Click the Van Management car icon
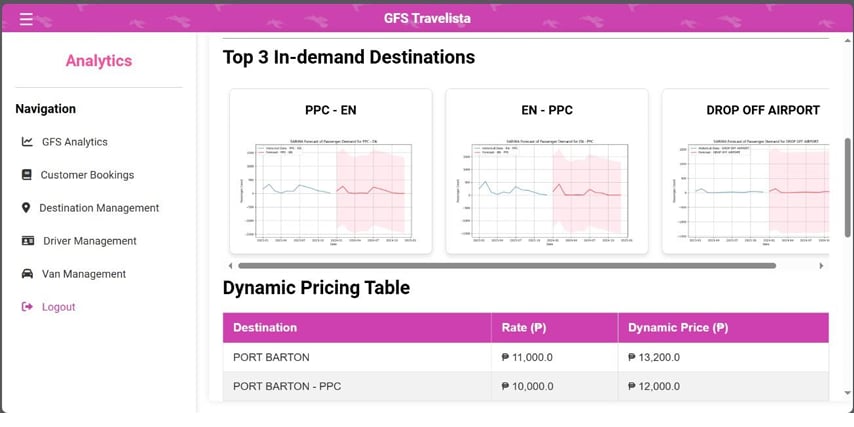Screen dimensions: 854x427 [27, 274]
